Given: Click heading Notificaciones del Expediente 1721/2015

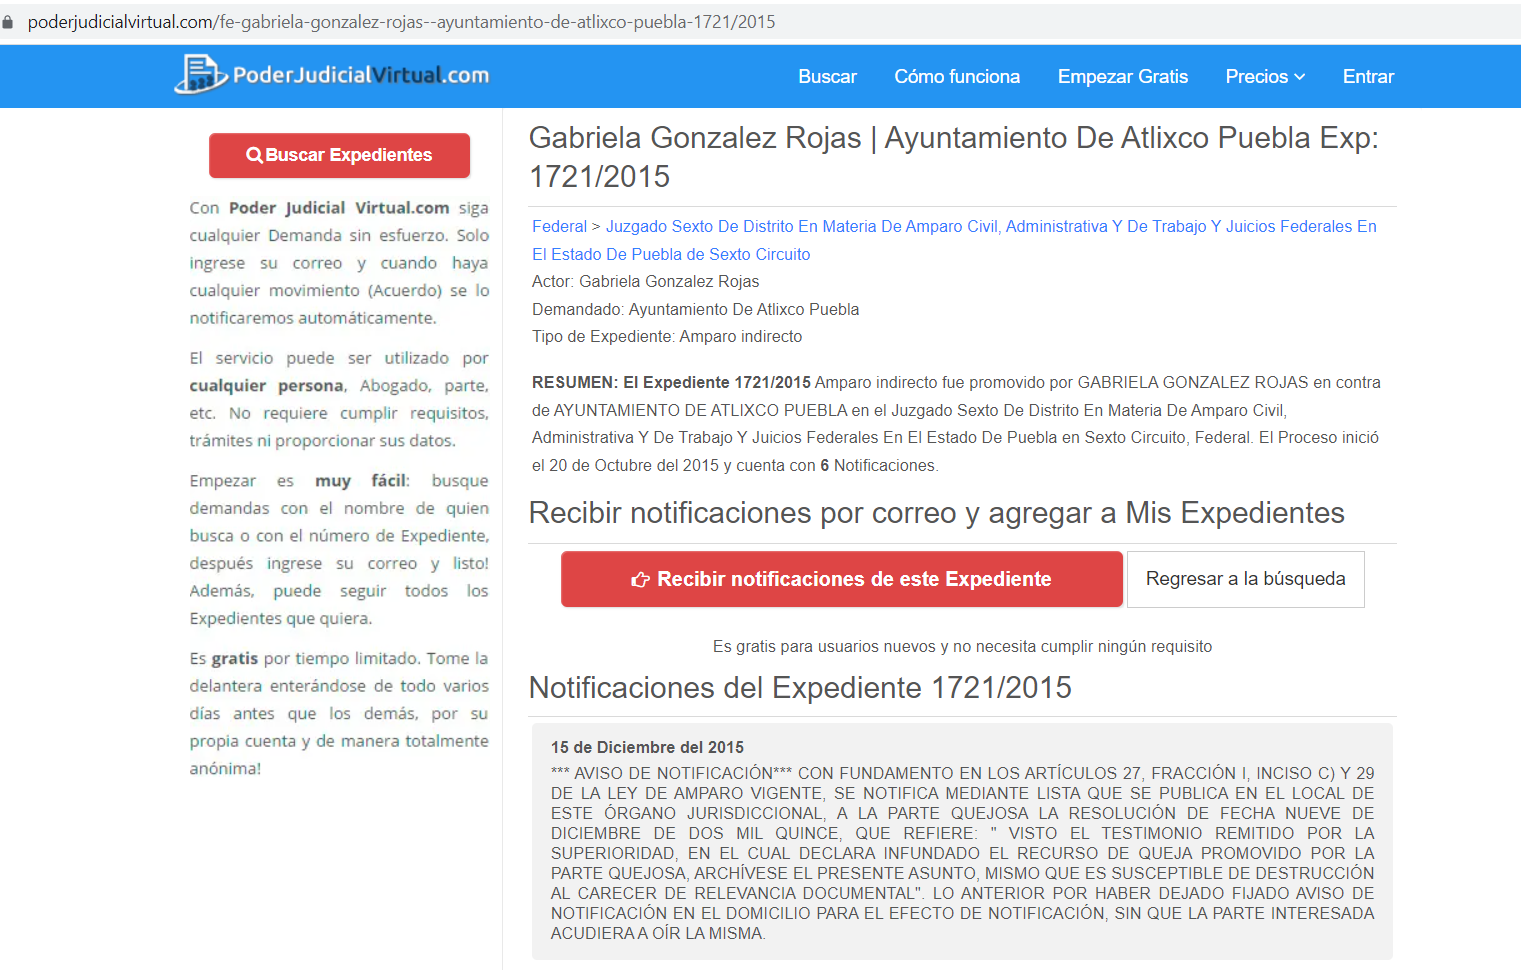Looking at the screenshot, I should [800, 688].
